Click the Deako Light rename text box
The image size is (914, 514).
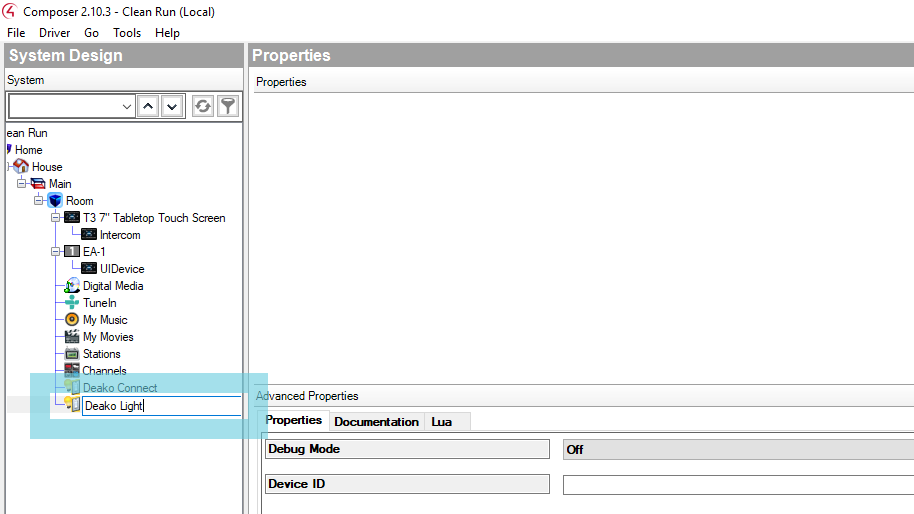(161, 406)
